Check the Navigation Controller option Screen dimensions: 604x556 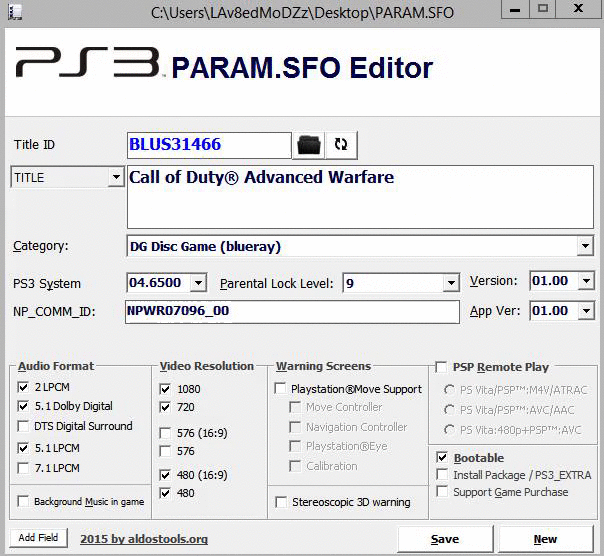point(295,427)
